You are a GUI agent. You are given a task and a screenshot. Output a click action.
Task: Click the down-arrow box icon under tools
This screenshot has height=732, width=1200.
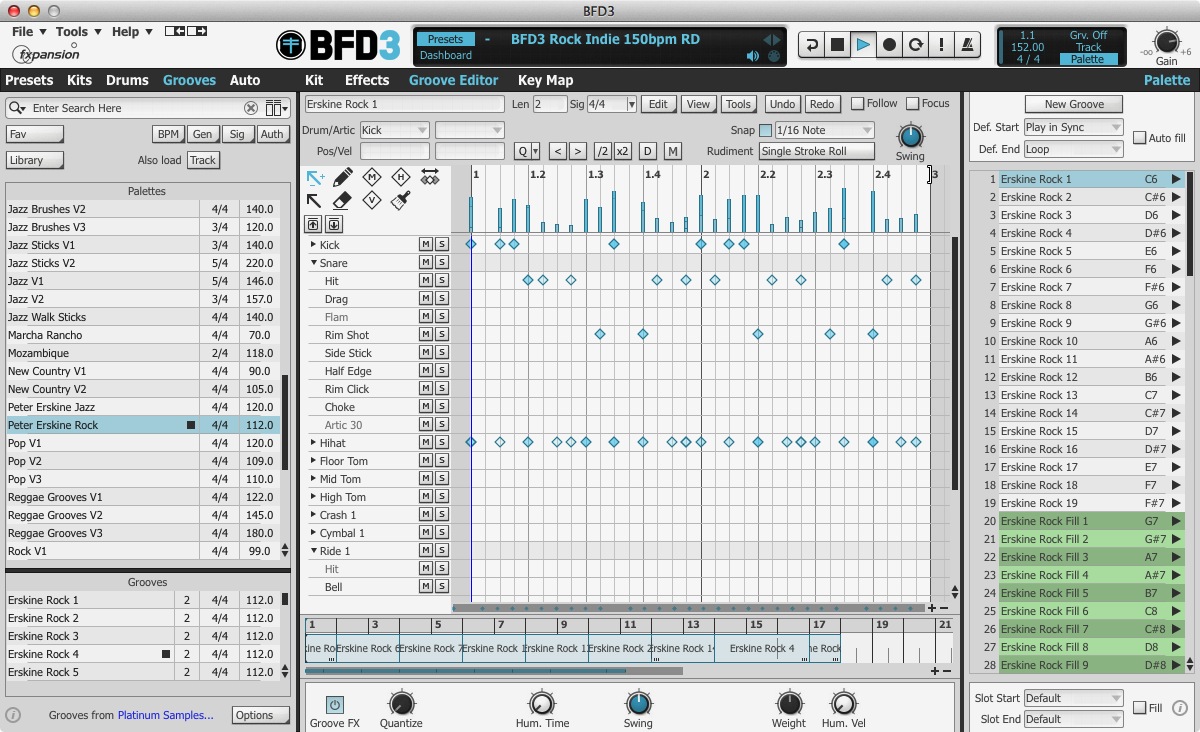[334, 224]
